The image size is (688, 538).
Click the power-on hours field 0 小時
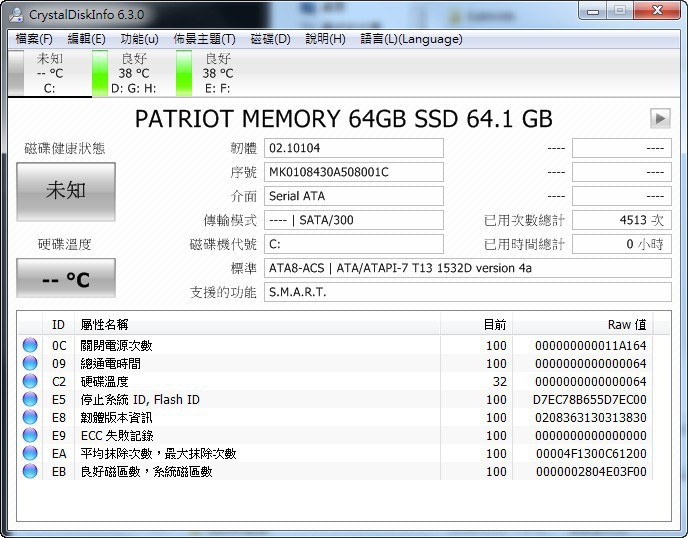(x=622, y=244)
